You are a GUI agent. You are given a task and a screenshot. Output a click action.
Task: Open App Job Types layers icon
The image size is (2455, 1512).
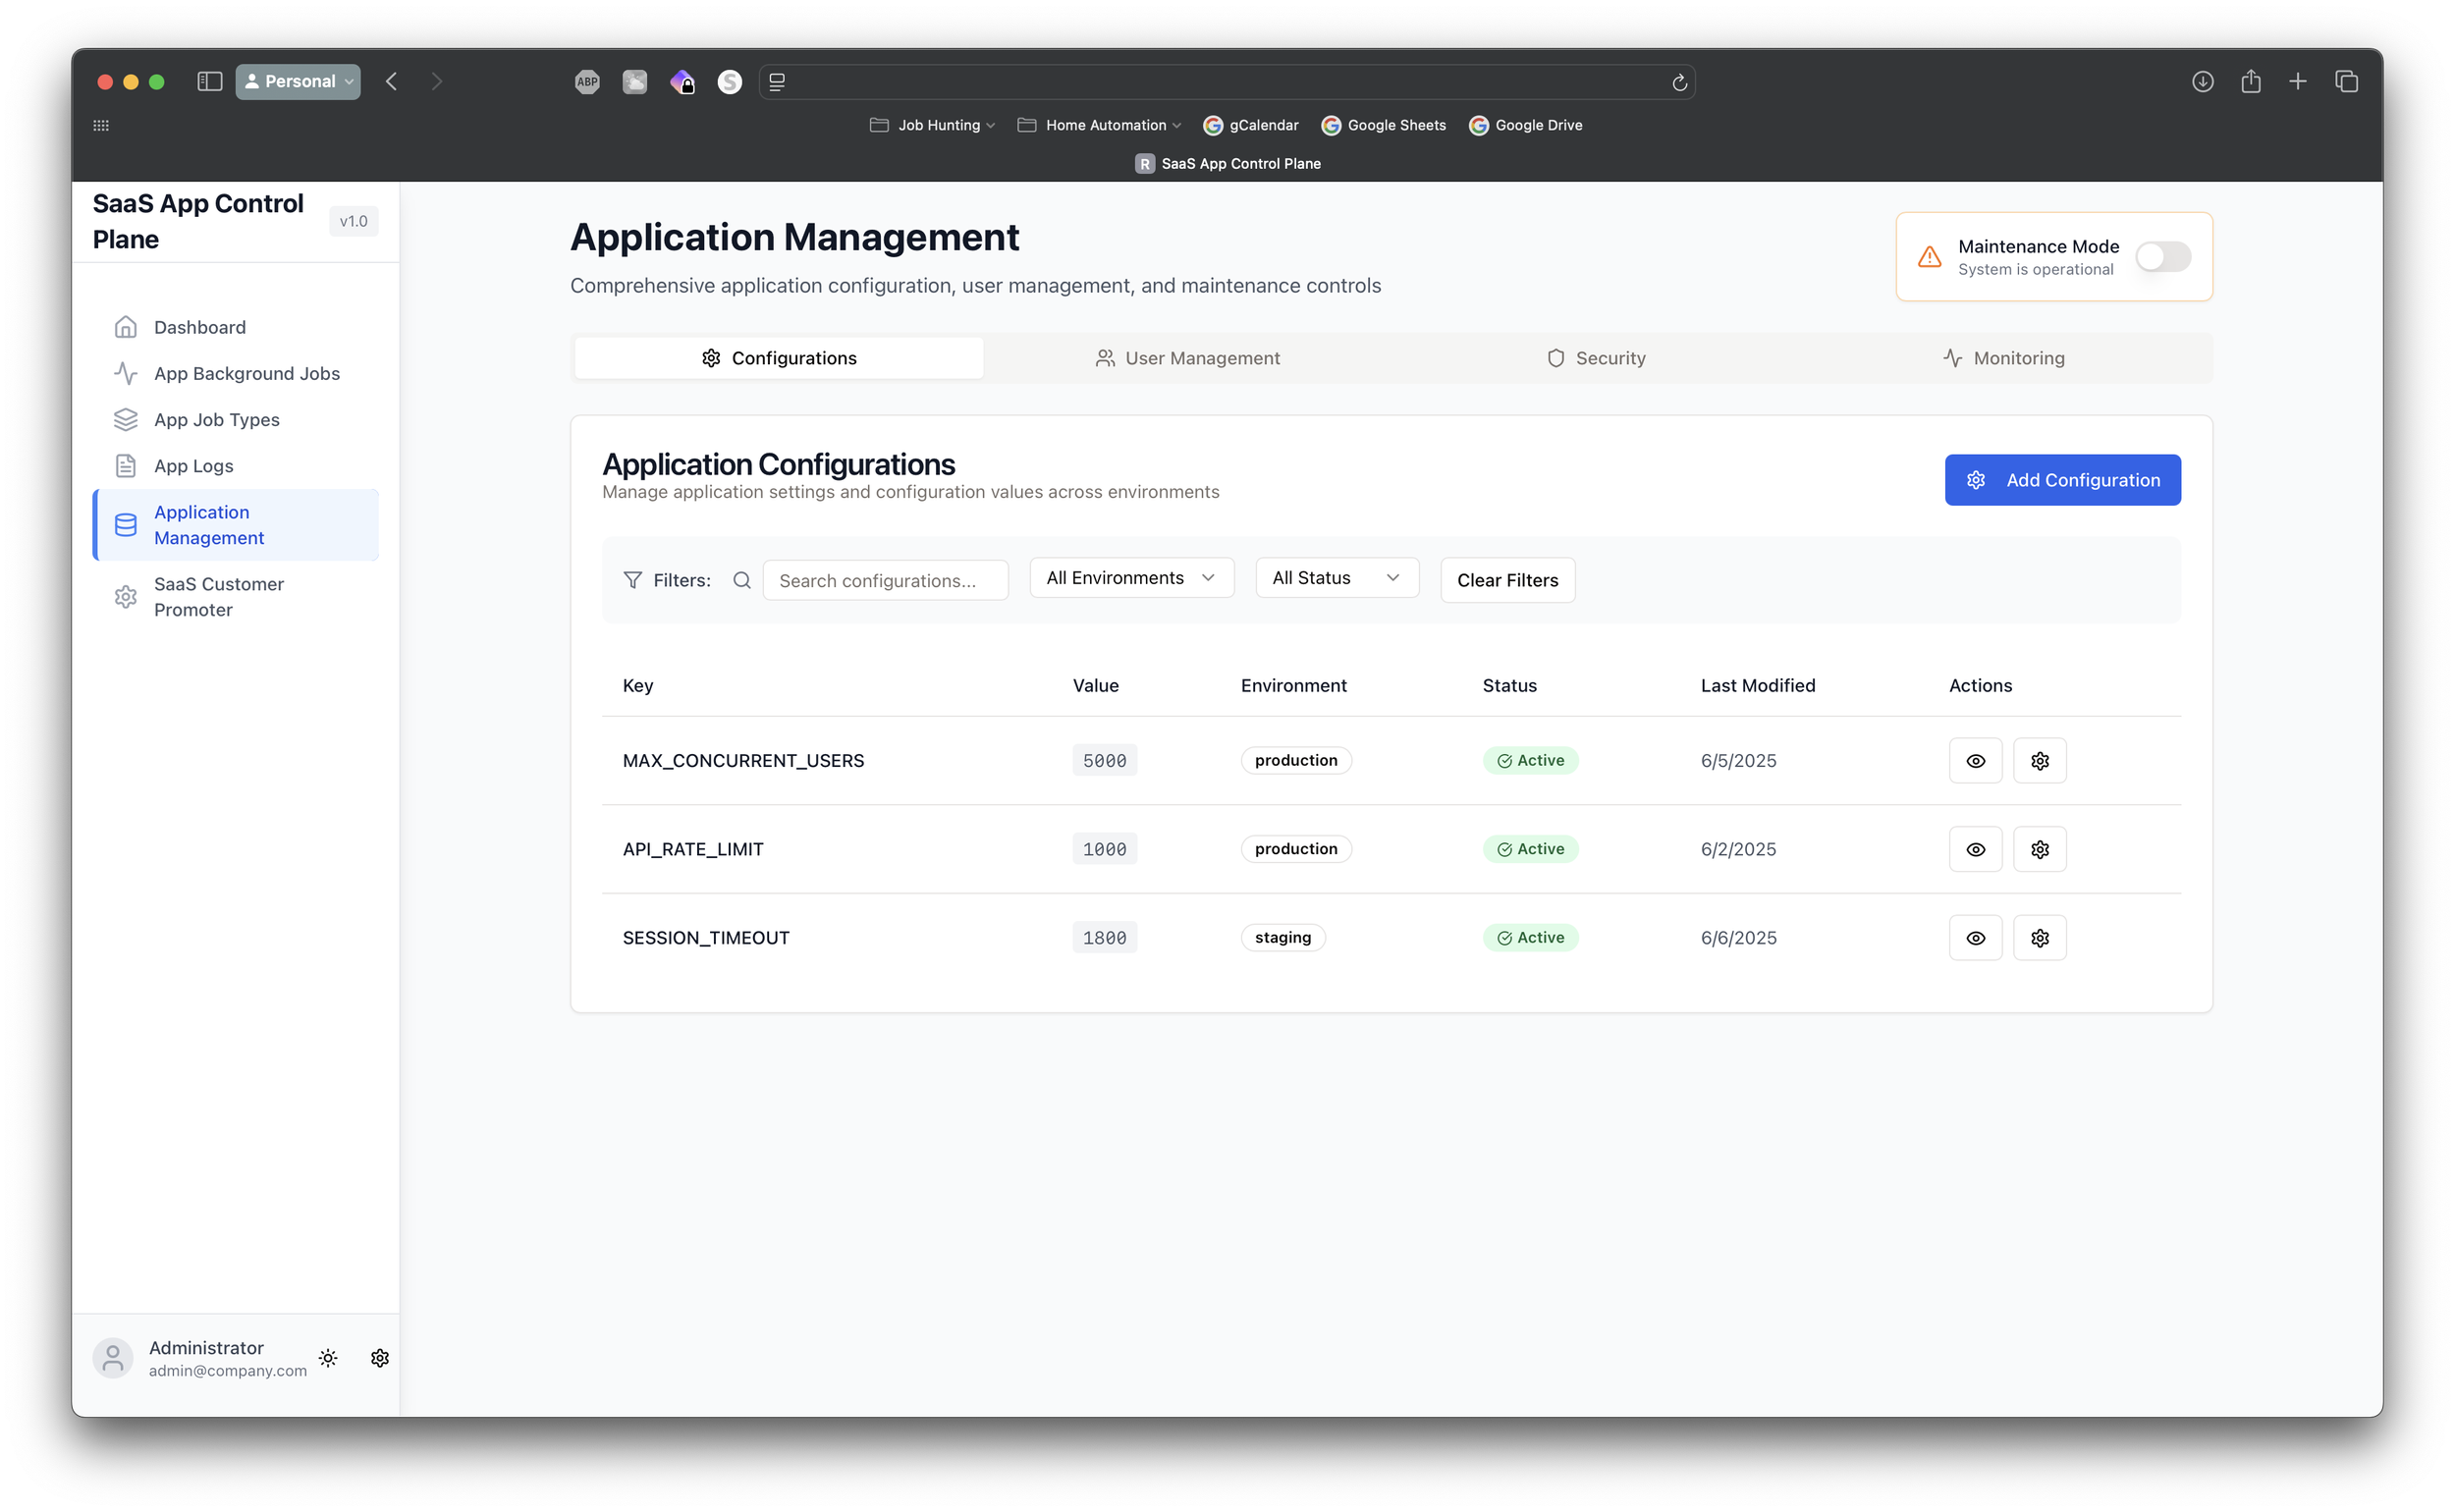pyautogui.click(x=126, y=420)
